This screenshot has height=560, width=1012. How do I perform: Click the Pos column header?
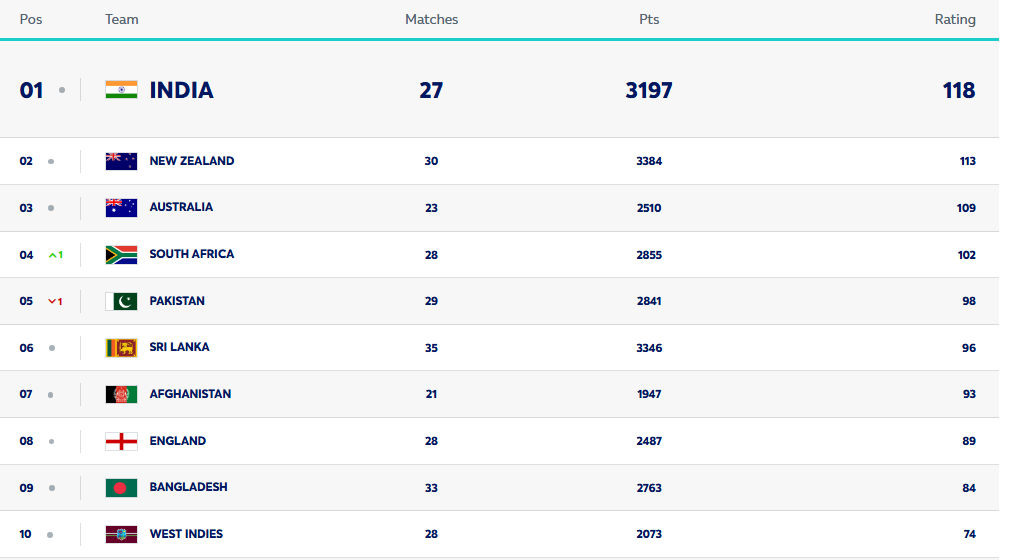tap(31, 19)
